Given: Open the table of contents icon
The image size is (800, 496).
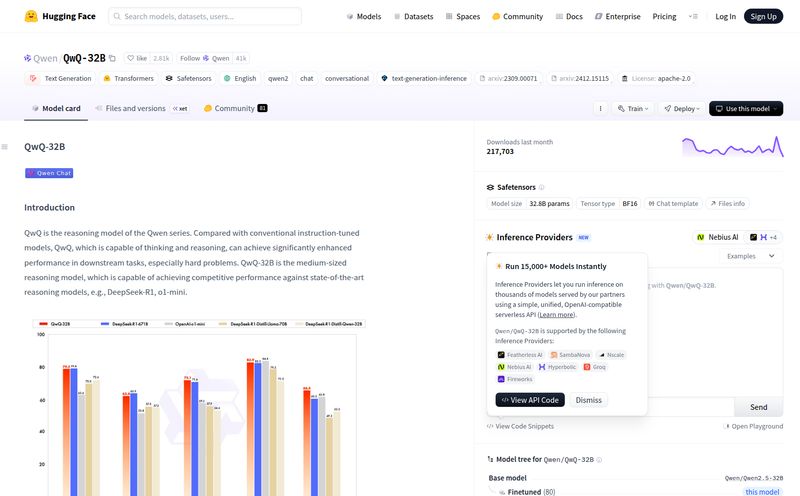Looking at the screenshot, I should tap(5, 147).
